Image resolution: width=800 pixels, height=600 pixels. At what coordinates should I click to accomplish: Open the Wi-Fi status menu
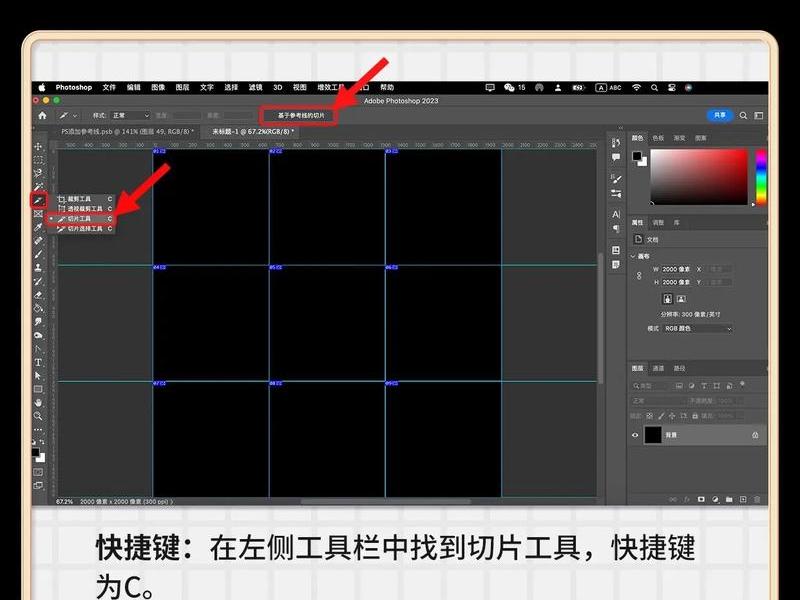636,88
